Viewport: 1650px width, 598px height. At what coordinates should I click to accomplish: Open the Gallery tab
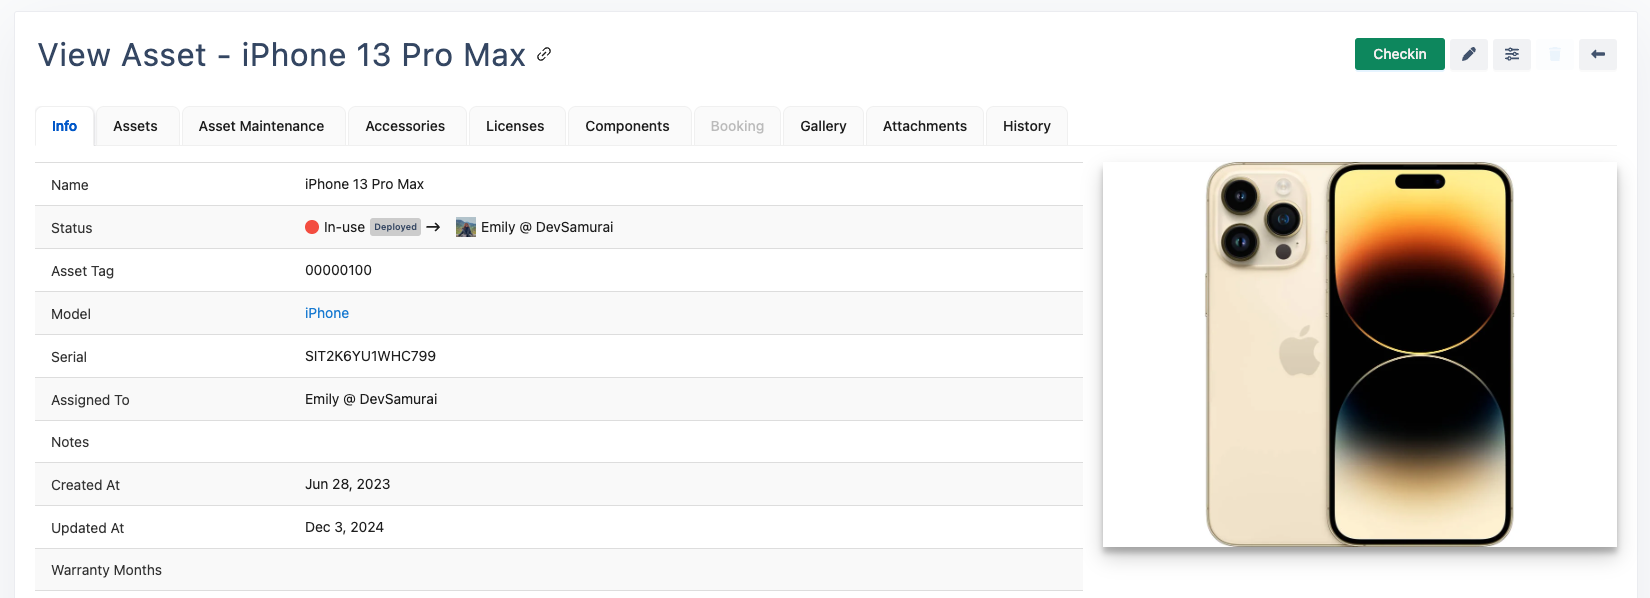point(823,126)
